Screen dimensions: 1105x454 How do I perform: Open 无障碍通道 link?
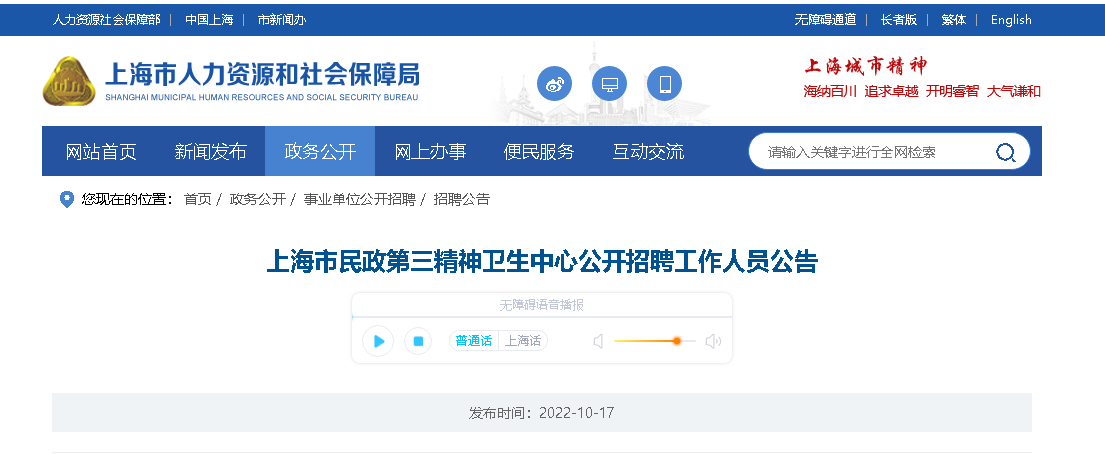pos(825,20)
